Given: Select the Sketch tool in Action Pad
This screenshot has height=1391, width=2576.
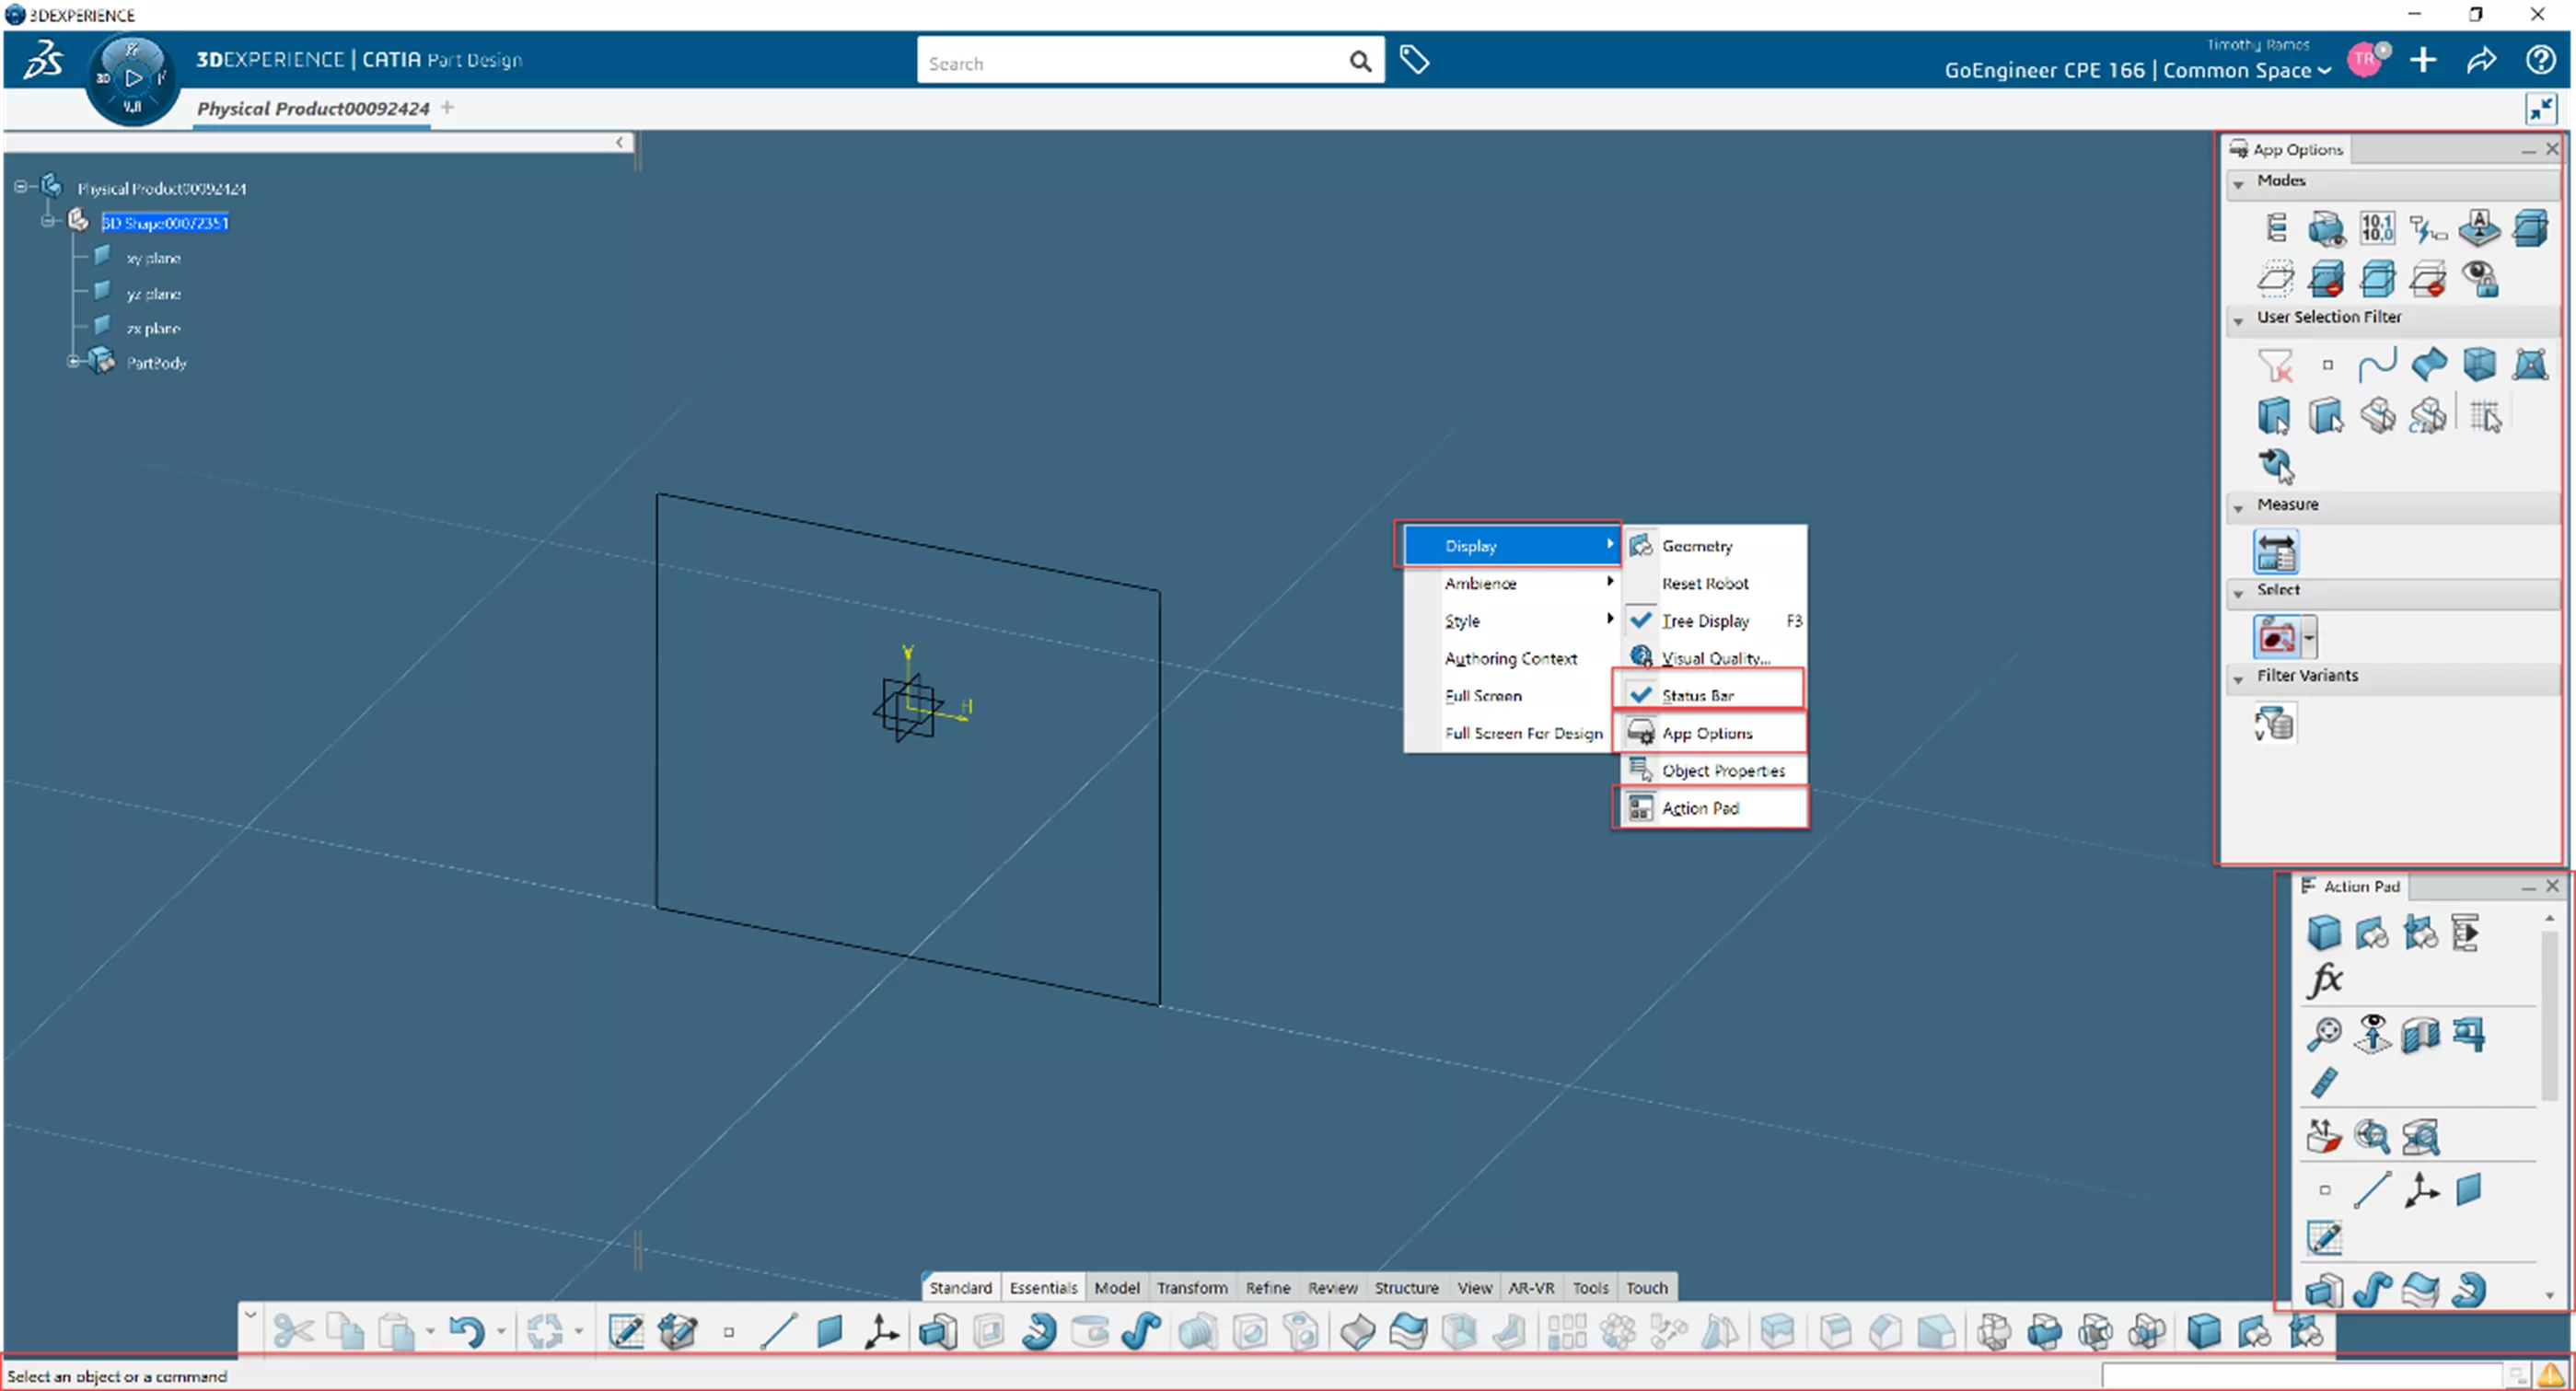Looking at the screenshot, I should click(x=2326, y=1238).
